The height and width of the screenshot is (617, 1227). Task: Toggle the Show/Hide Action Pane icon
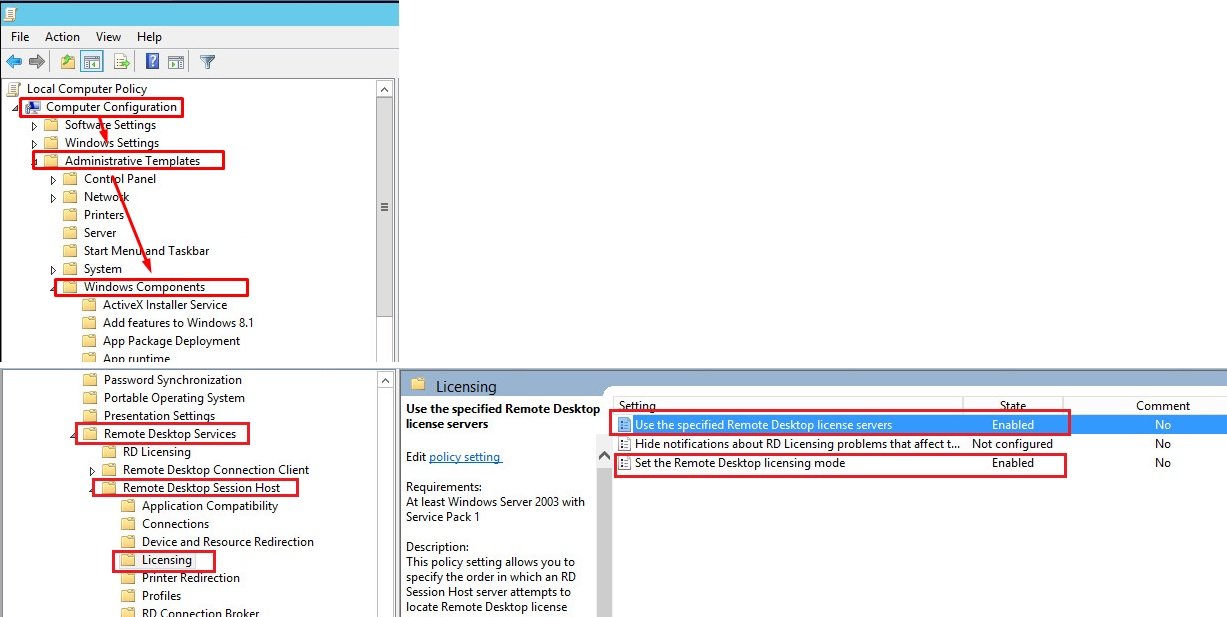pyautogui.click(x=176, y=62)
